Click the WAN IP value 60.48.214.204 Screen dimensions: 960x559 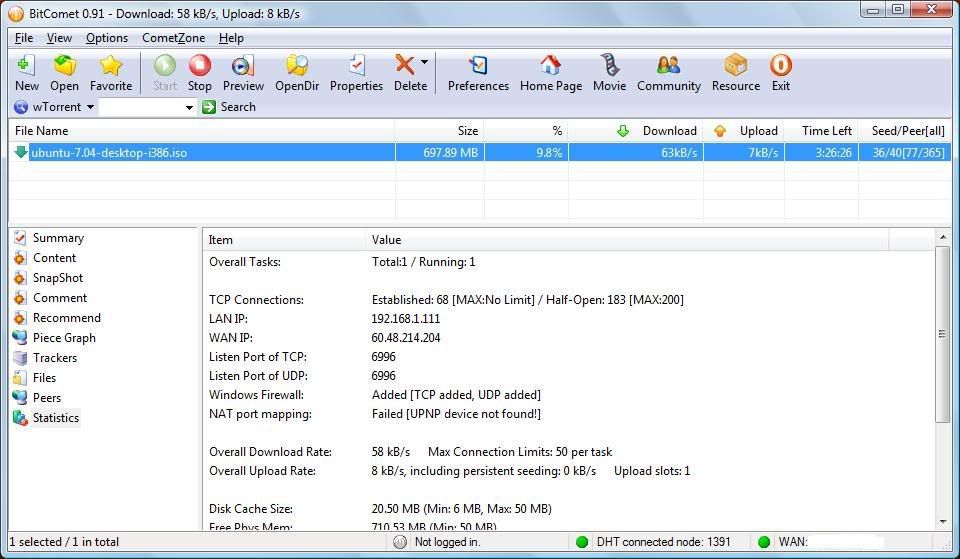406,338
